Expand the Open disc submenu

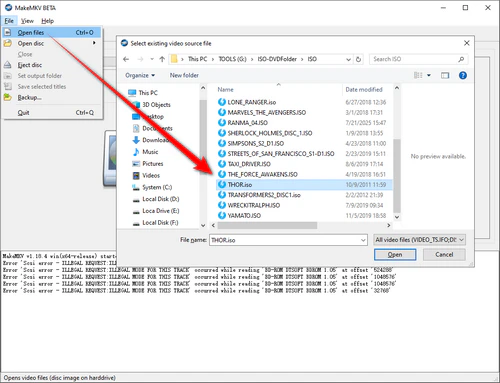click(x=52, y=43)
